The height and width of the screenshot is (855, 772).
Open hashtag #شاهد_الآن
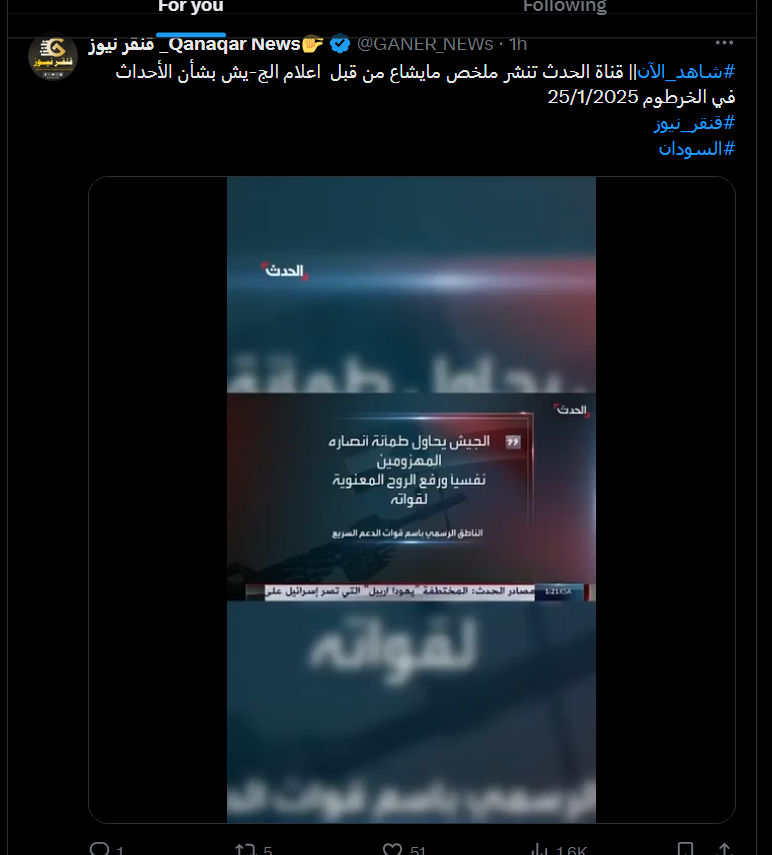(x=686, y=71)
